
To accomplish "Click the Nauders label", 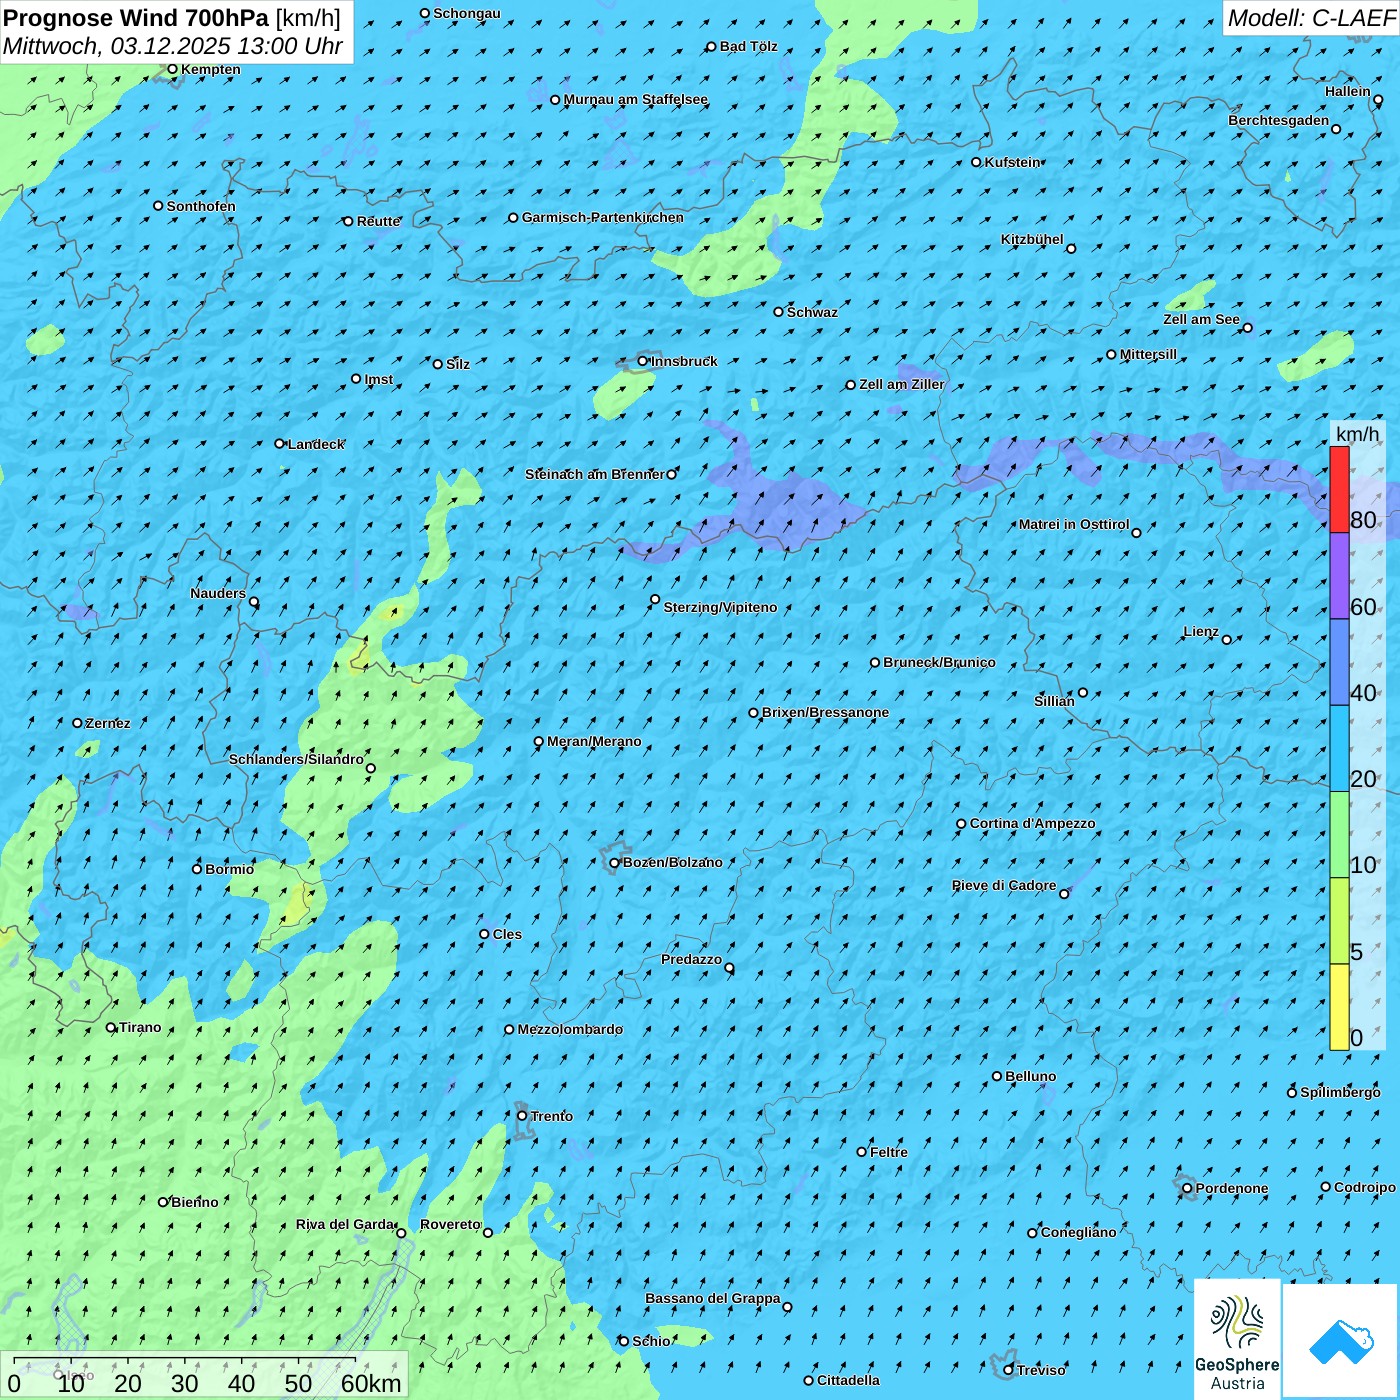I will pyautogui.click(x=217, y=593).
